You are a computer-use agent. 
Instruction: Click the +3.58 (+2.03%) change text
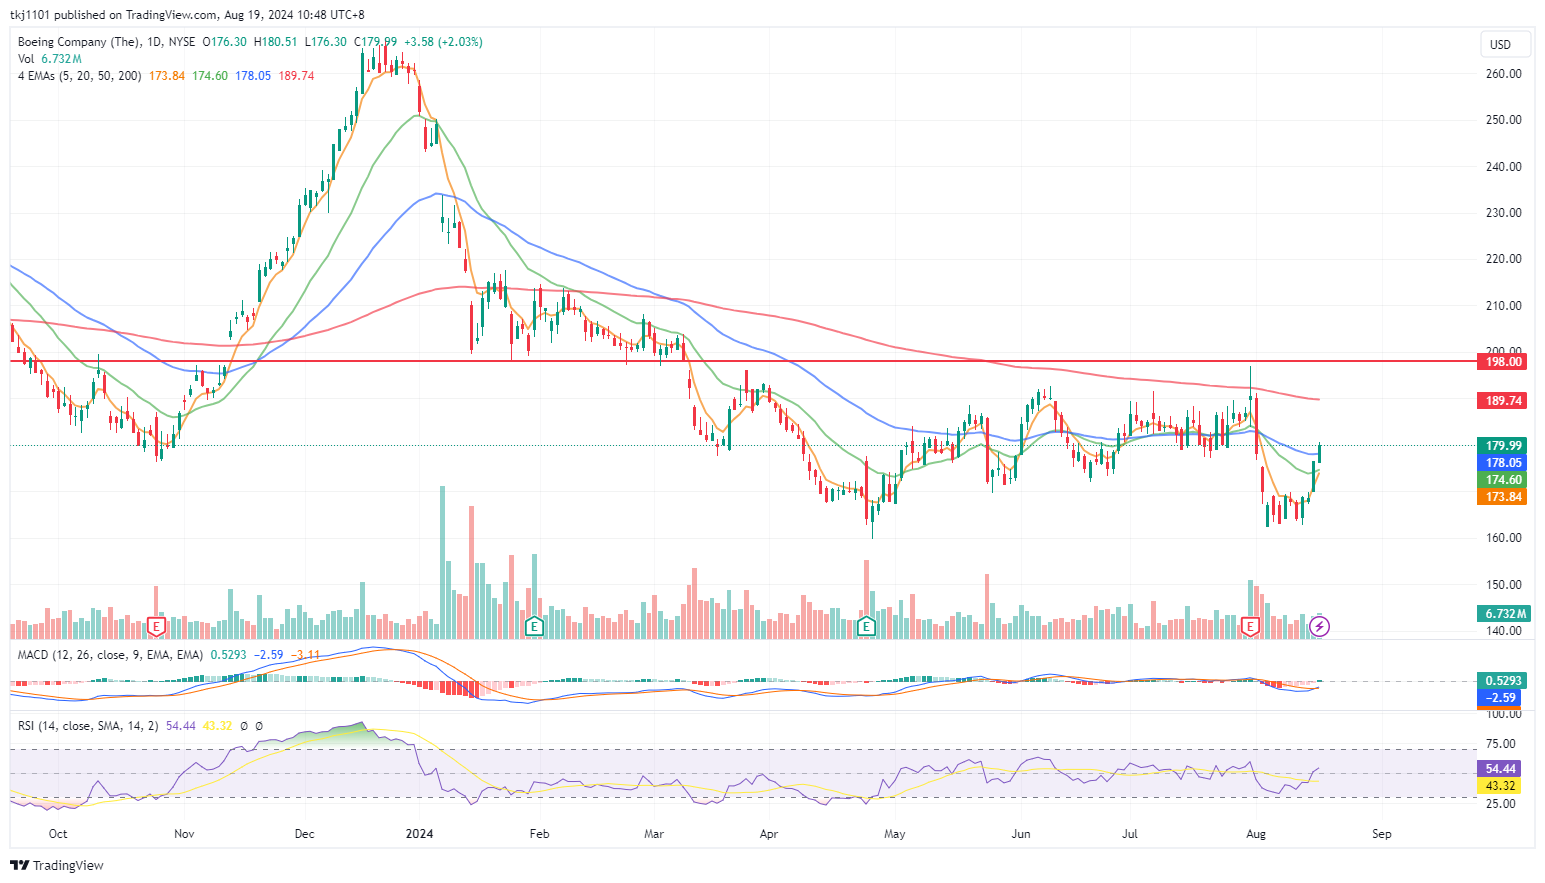[443, 42]
